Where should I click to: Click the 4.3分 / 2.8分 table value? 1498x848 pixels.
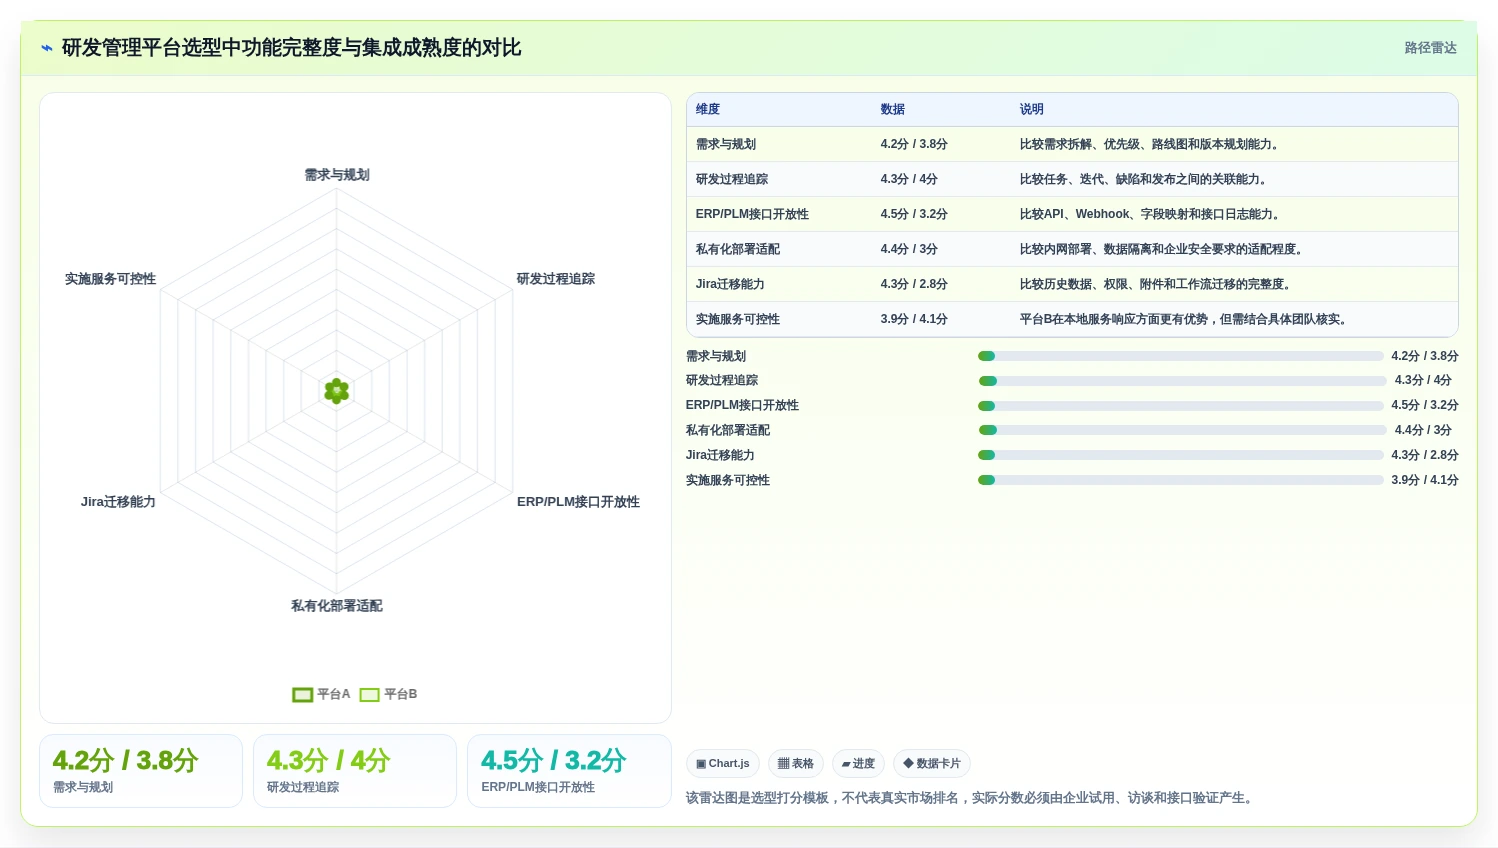pos(914,284)
